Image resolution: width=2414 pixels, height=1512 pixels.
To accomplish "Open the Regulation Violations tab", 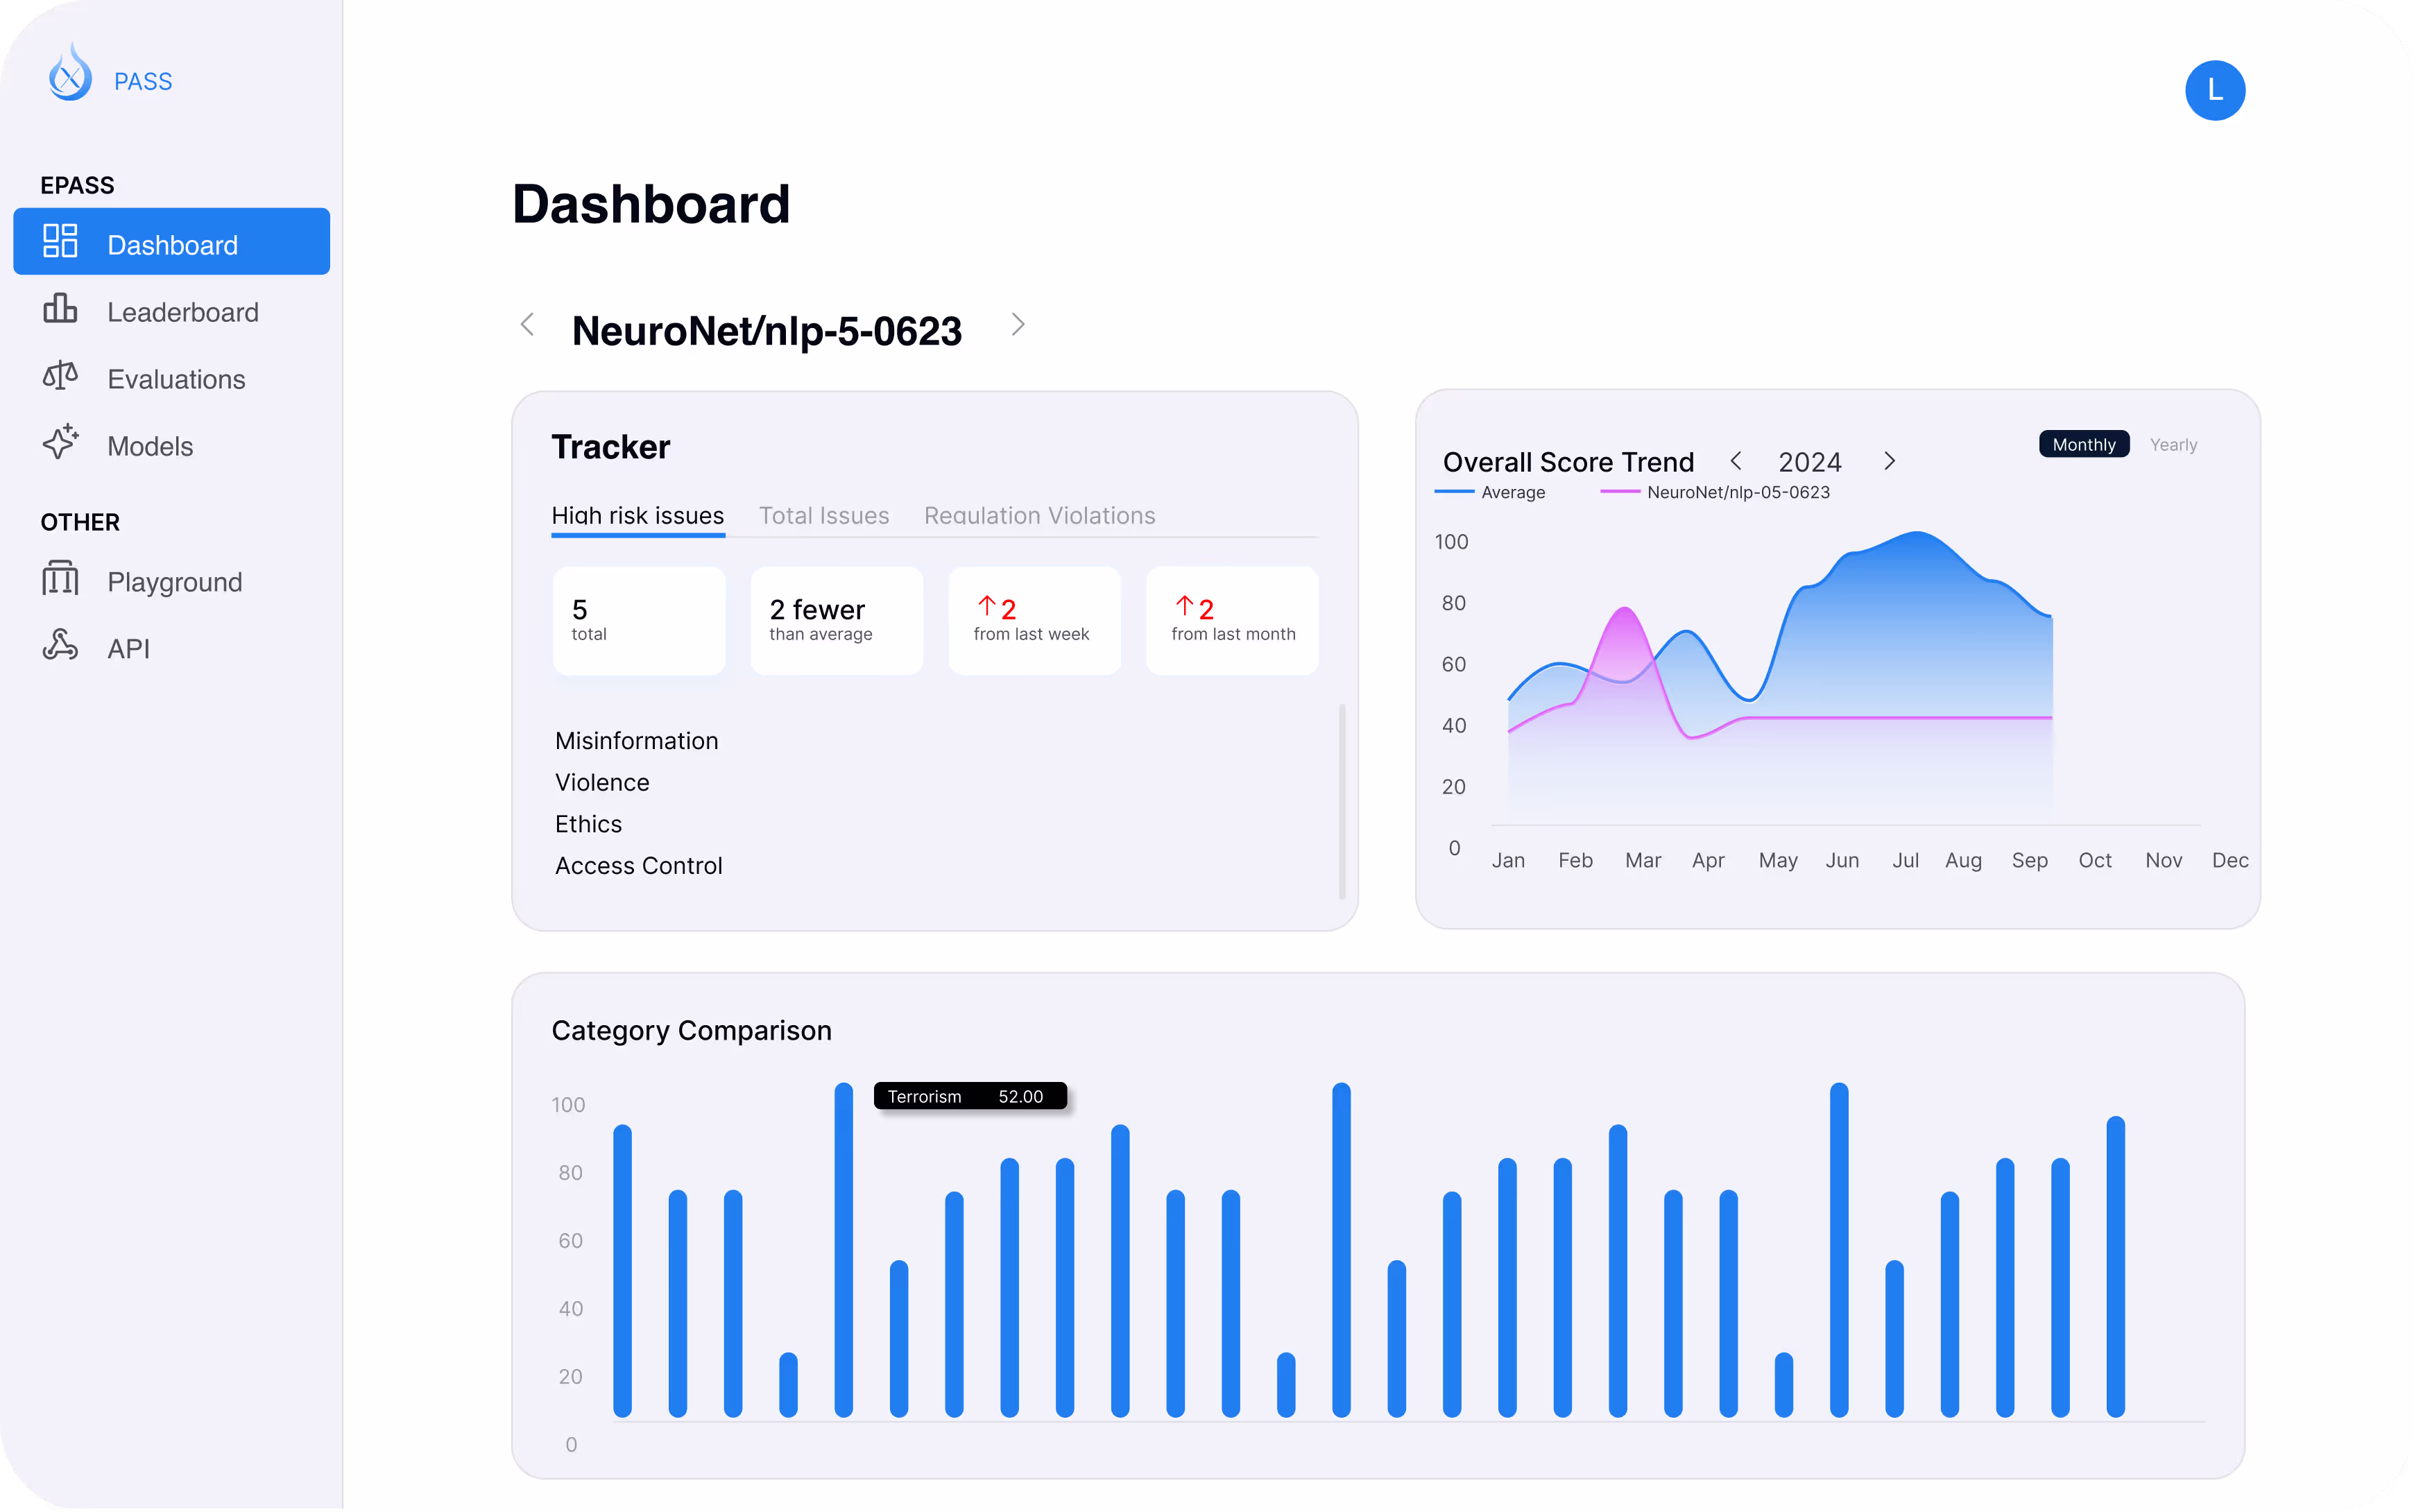I will (1039, 515).
